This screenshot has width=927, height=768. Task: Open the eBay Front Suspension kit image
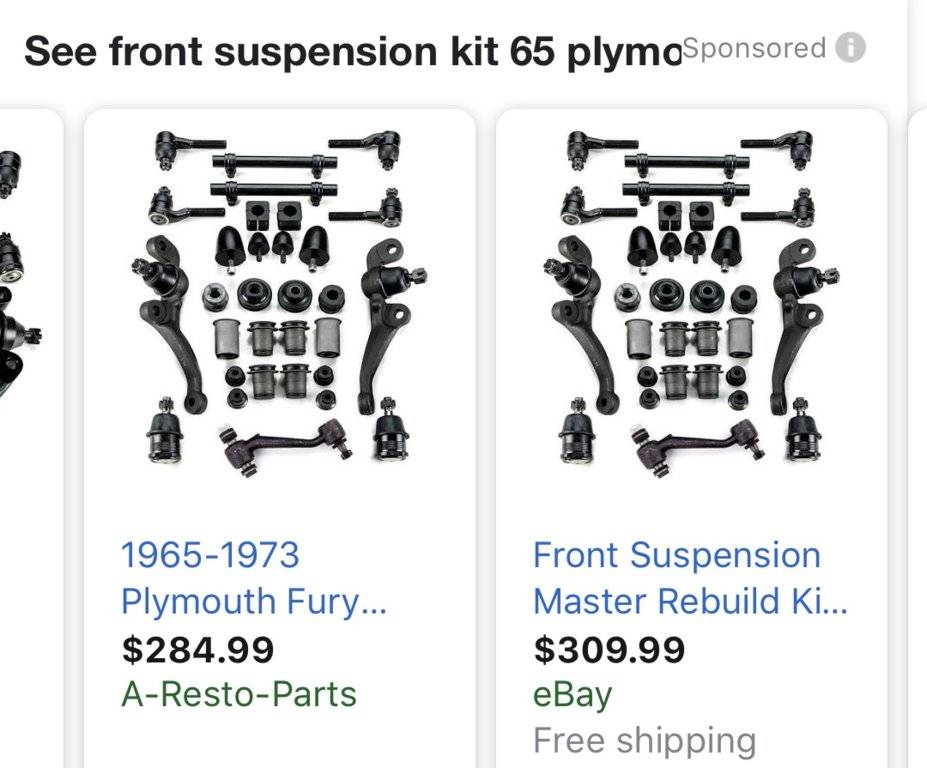(x=690, y=298)
